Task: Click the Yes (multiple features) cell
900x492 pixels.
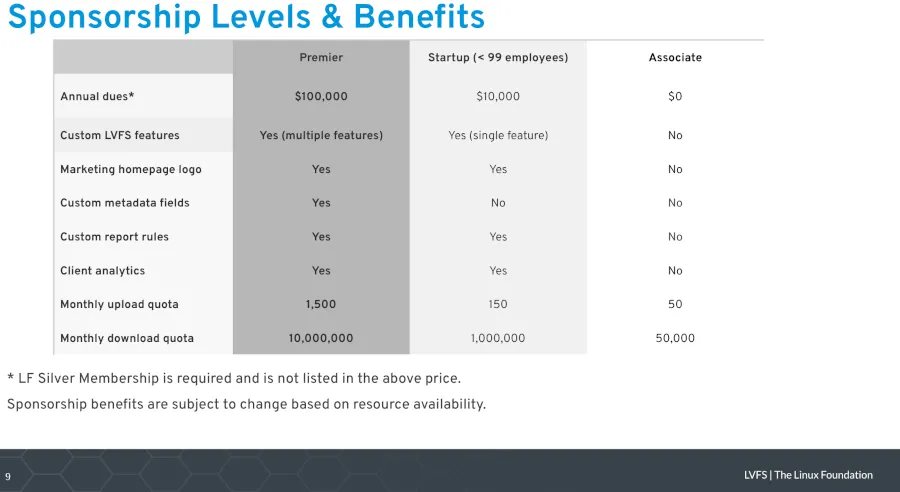Action: (x=321, y=135)
